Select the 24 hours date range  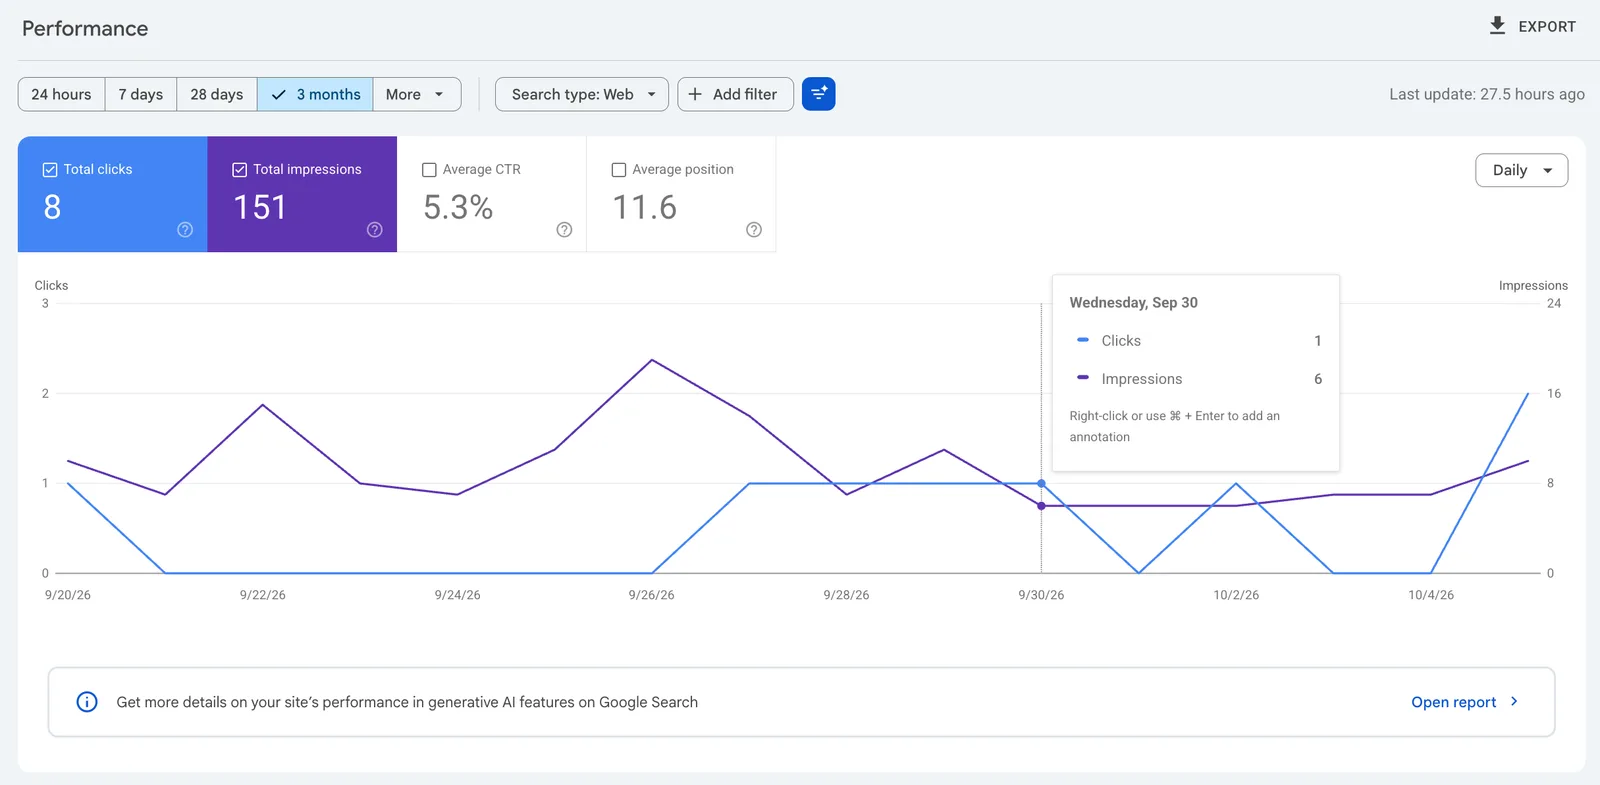pos(61,94)
